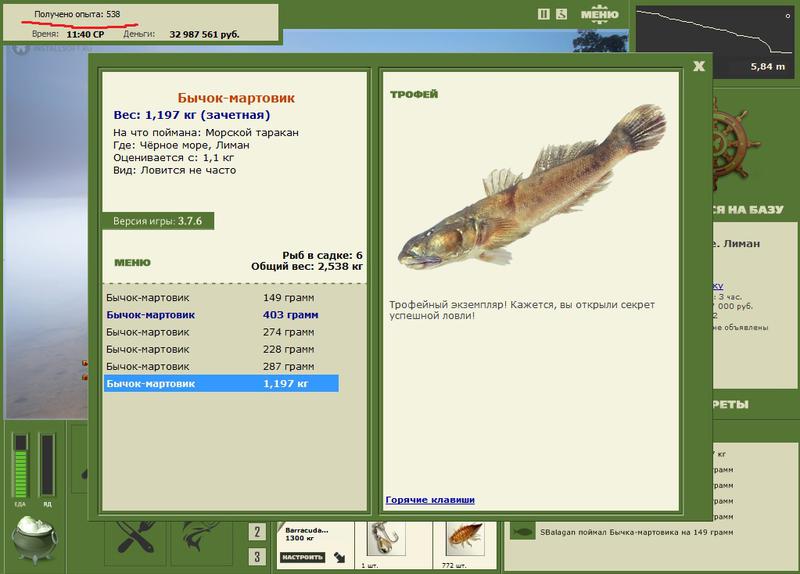
Task: Select the 149 грамм Бычок-мартовик row
Action: (221, 297)
